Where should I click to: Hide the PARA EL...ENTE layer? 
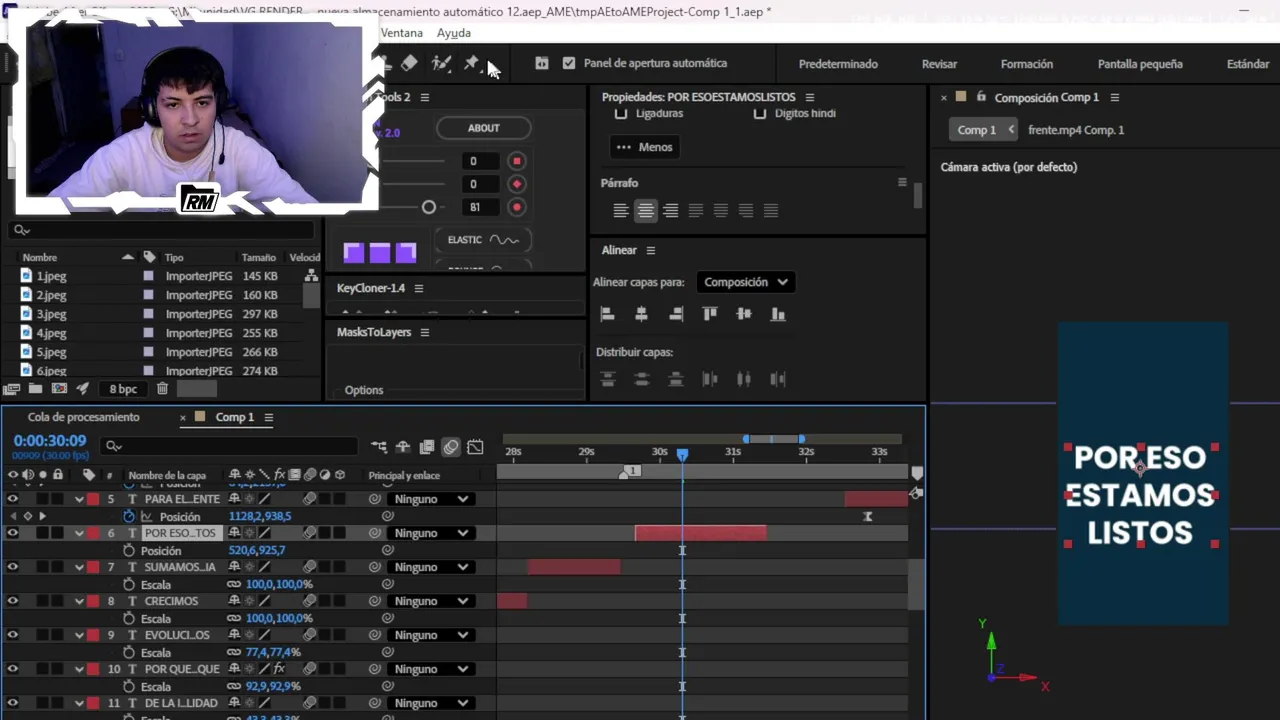[x=13, y=499]
